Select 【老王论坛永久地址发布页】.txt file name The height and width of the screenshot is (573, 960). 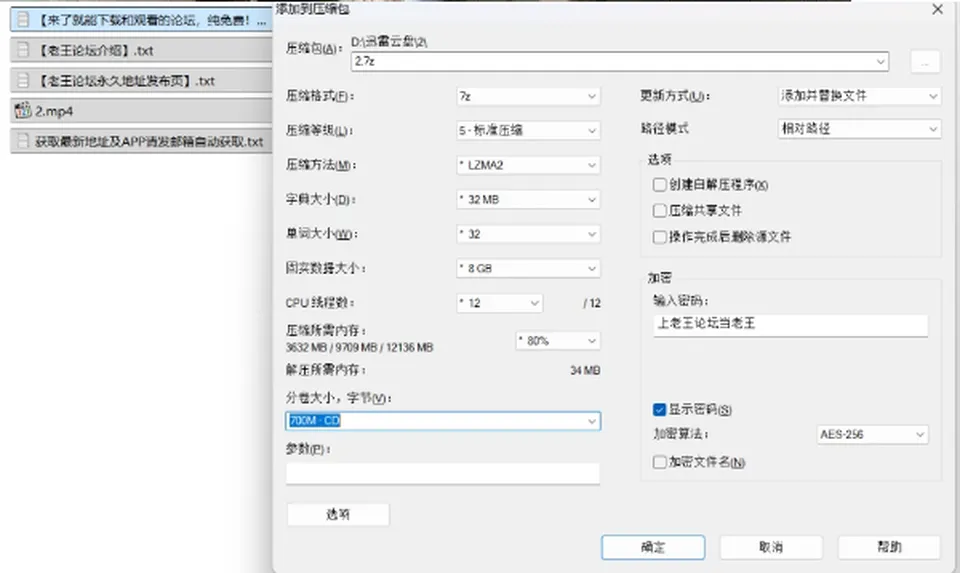[x=126, y=81]
